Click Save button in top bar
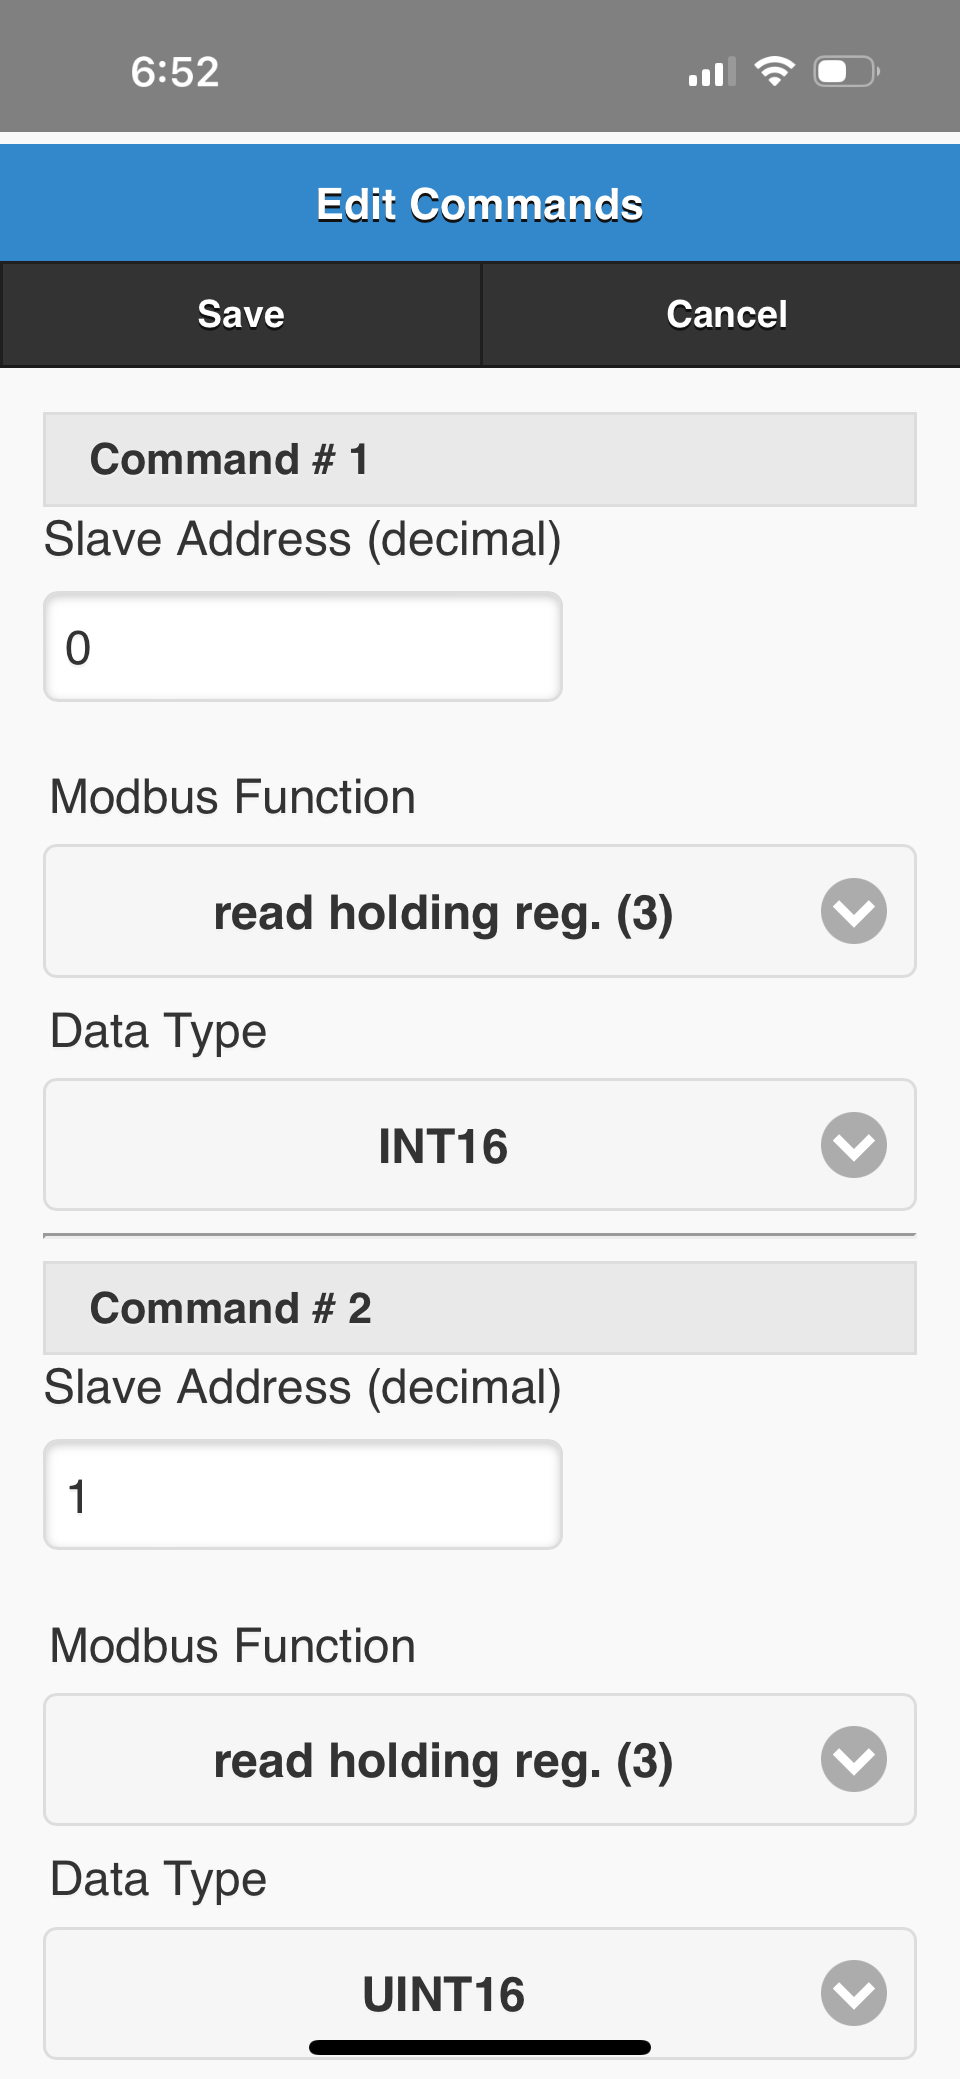 coord(241,314)
